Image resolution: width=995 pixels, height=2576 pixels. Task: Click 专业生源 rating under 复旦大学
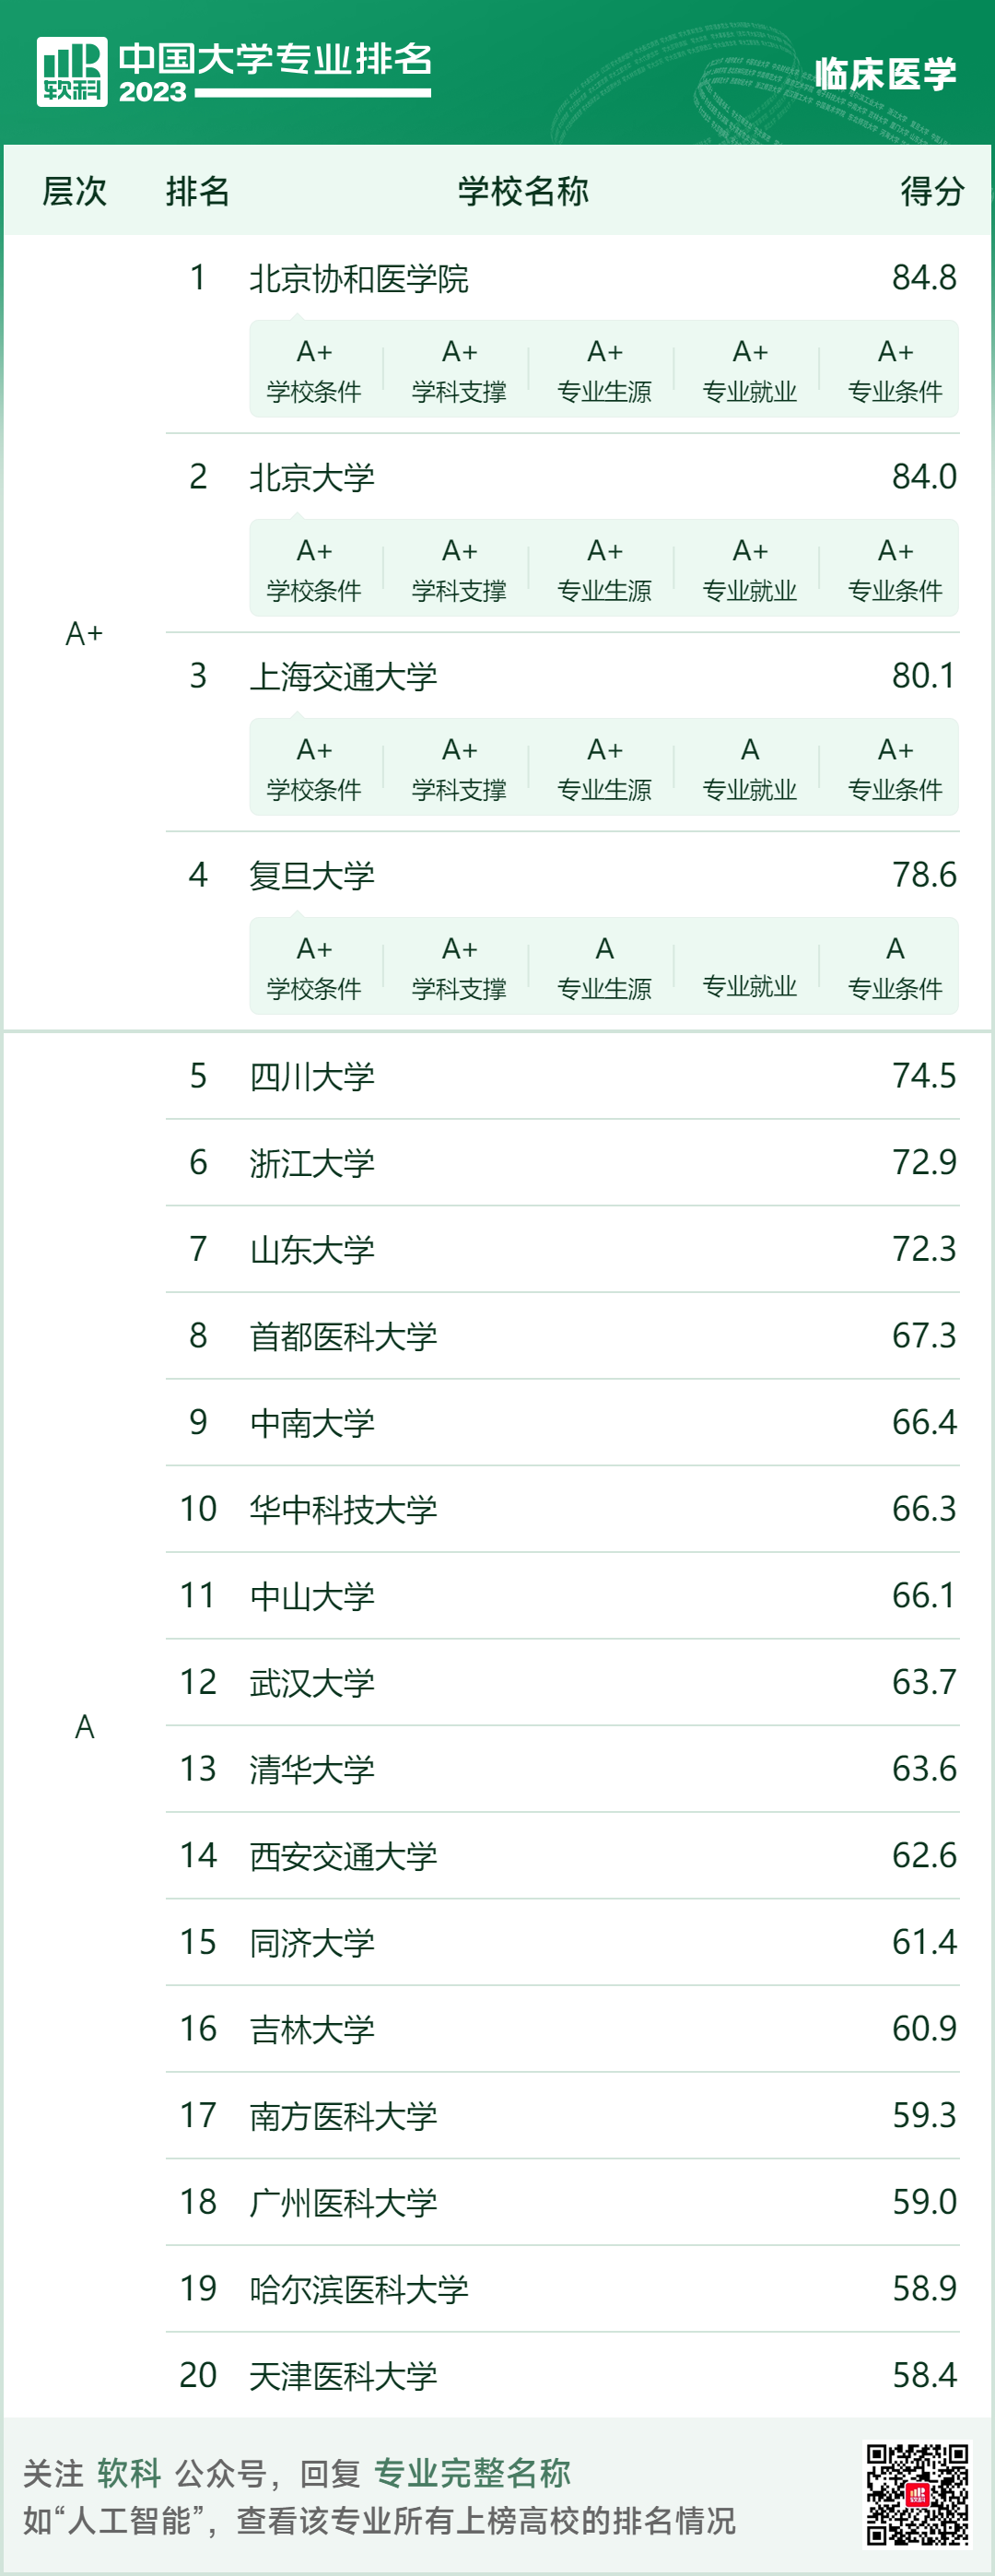tap(604, 968)
